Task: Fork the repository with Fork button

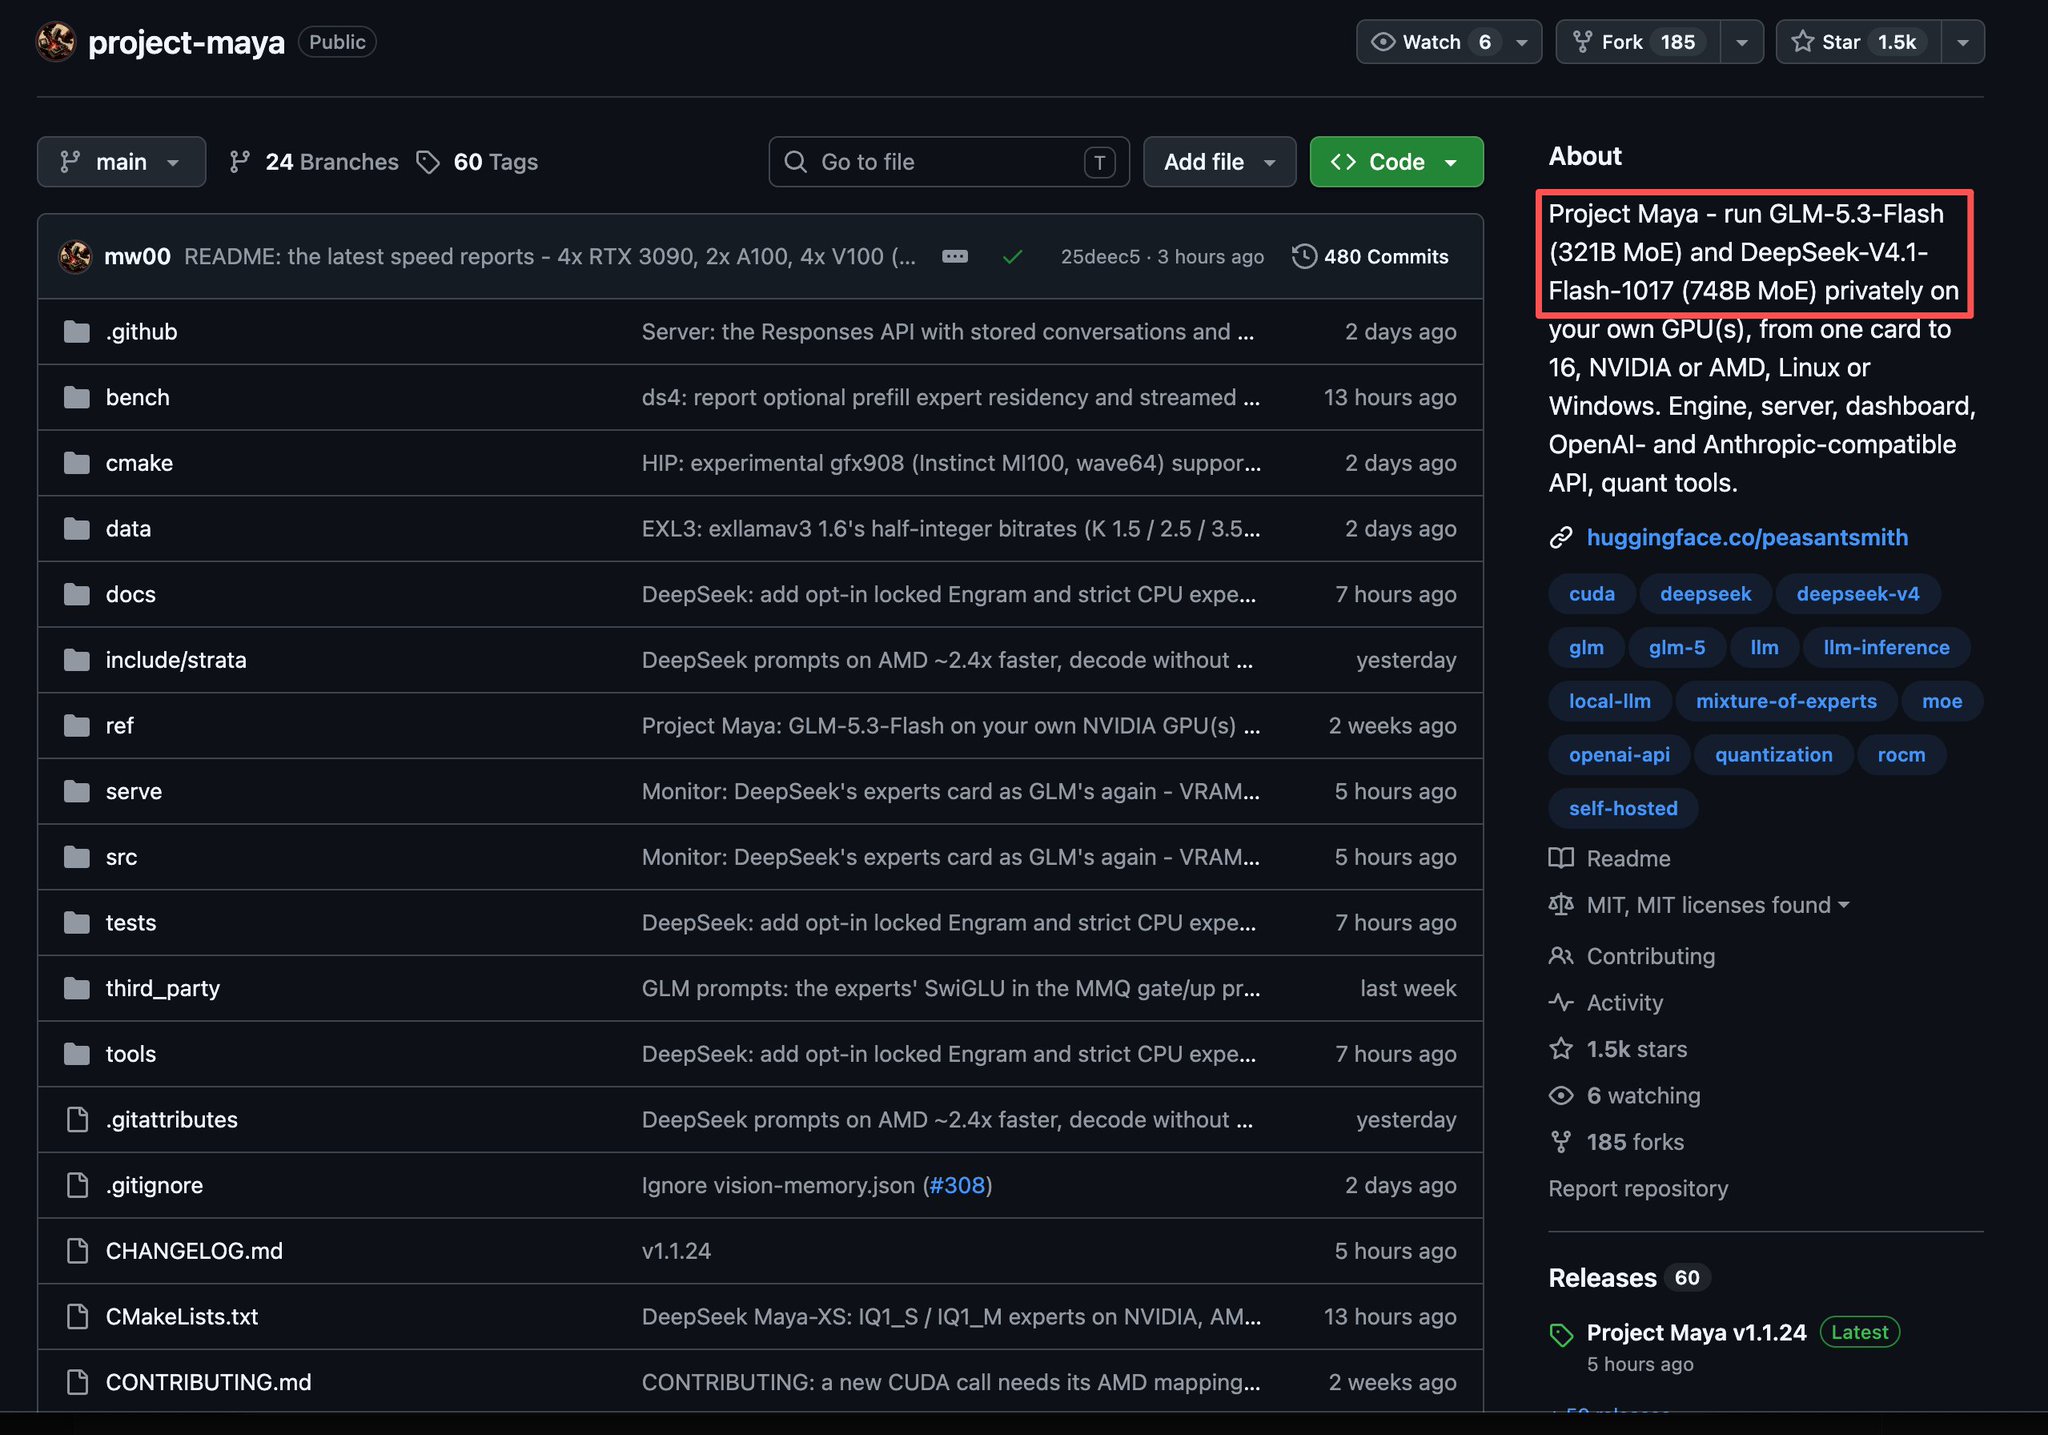Action: [1638, 42]
